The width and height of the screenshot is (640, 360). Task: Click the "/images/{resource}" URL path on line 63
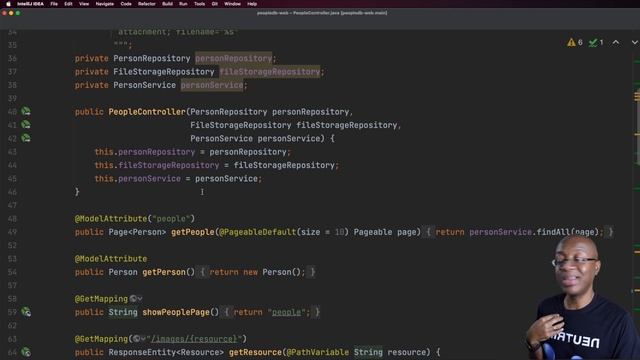[x=194, y=339]
